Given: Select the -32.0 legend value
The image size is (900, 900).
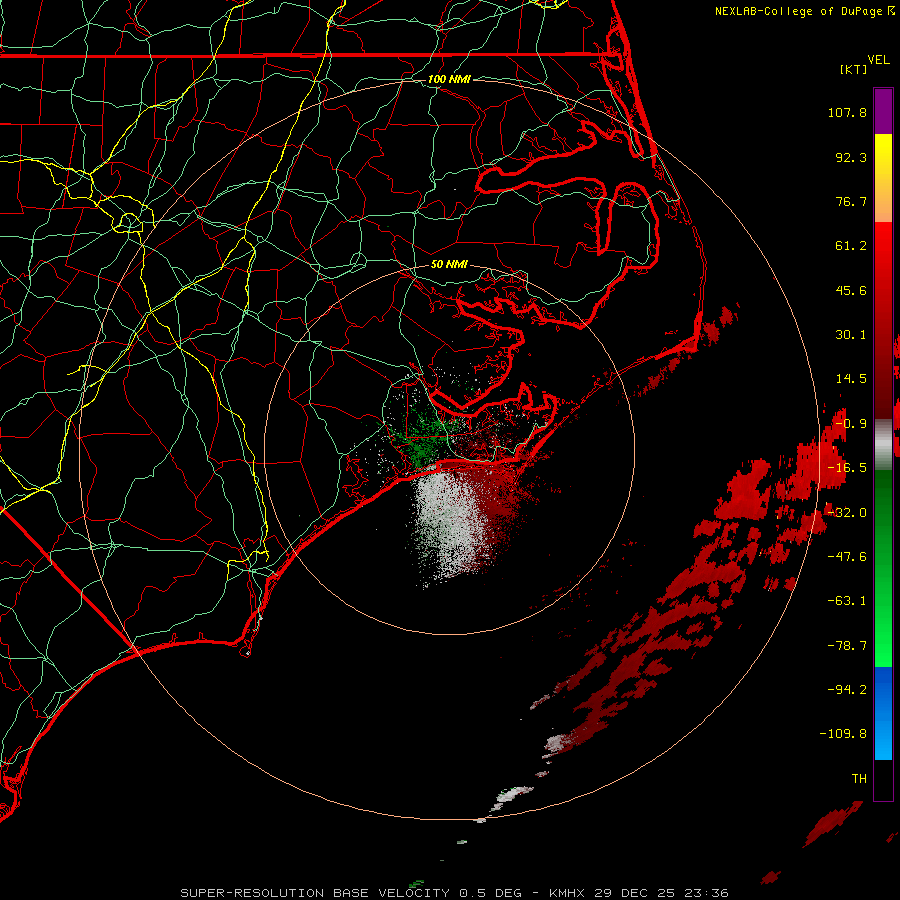Looking at the screenshot, I should (x=847, y=513).
